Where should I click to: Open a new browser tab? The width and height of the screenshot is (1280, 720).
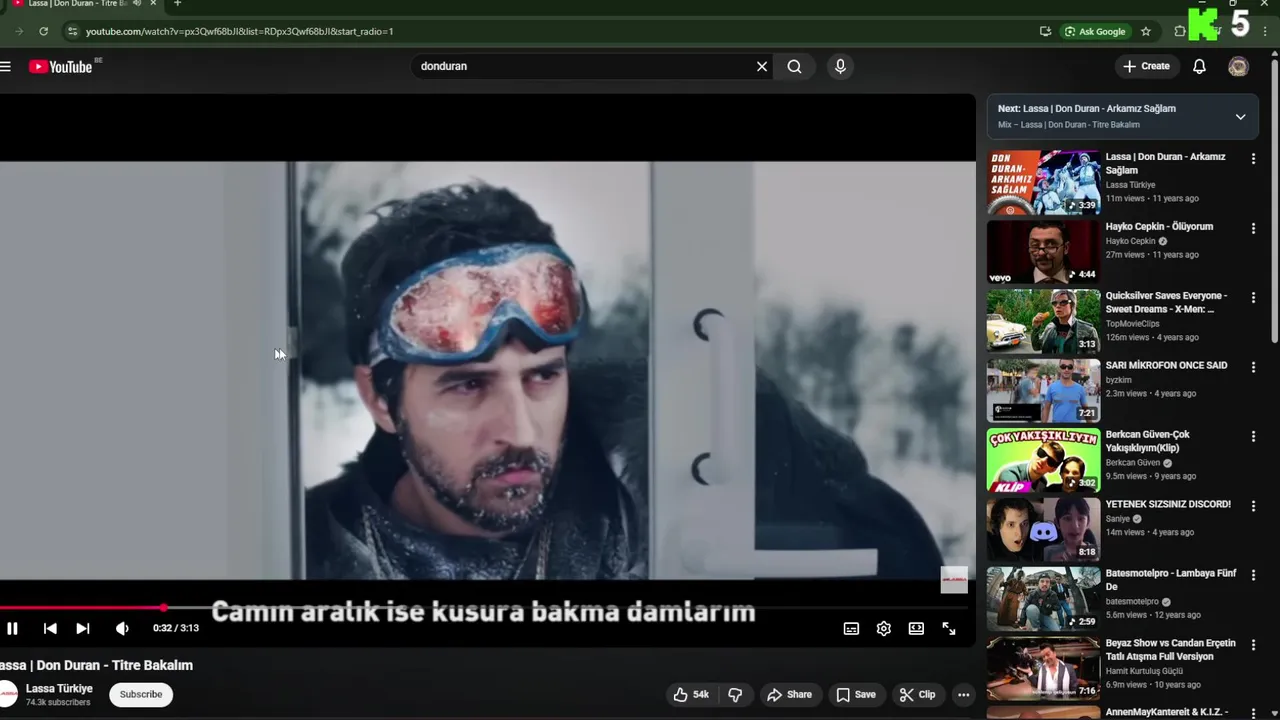(177, 4)
